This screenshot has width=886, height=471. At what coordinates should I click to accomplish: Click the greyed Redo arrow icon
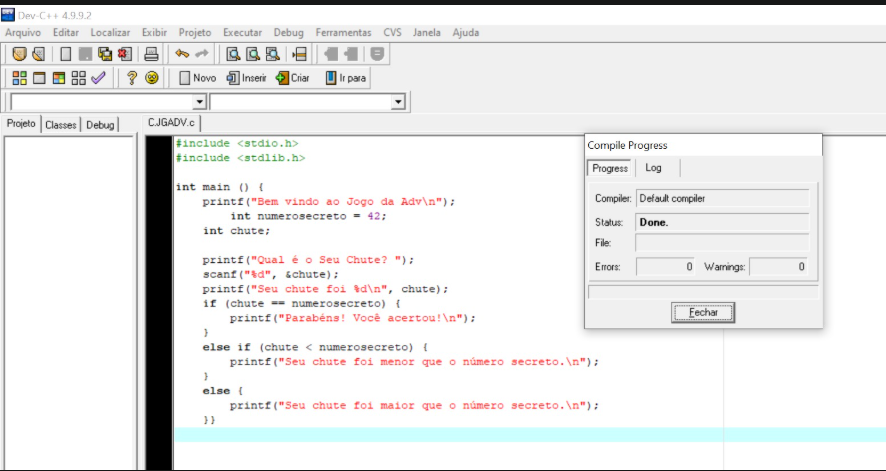(201, 54)
